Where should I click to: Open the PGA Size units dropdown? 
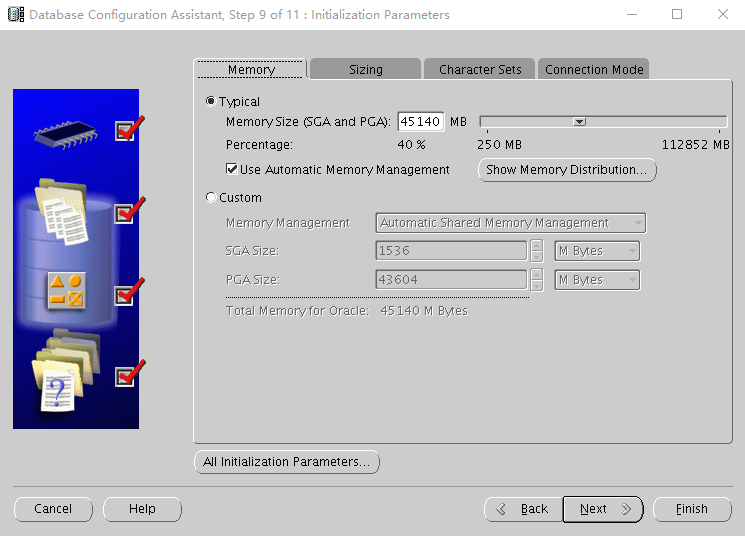click(597, 280)
